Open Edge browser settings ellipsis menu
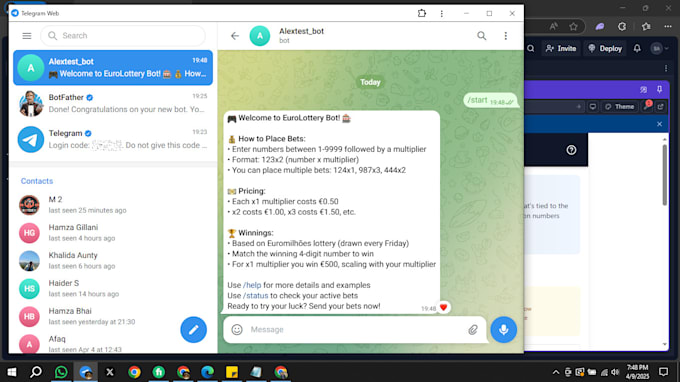 667,27
